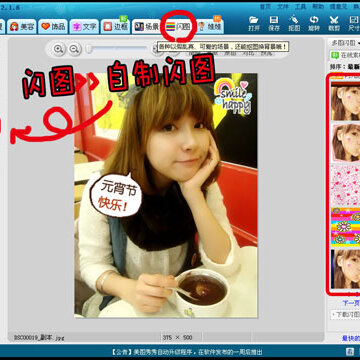Open the 文件 menu

[283, 6]
